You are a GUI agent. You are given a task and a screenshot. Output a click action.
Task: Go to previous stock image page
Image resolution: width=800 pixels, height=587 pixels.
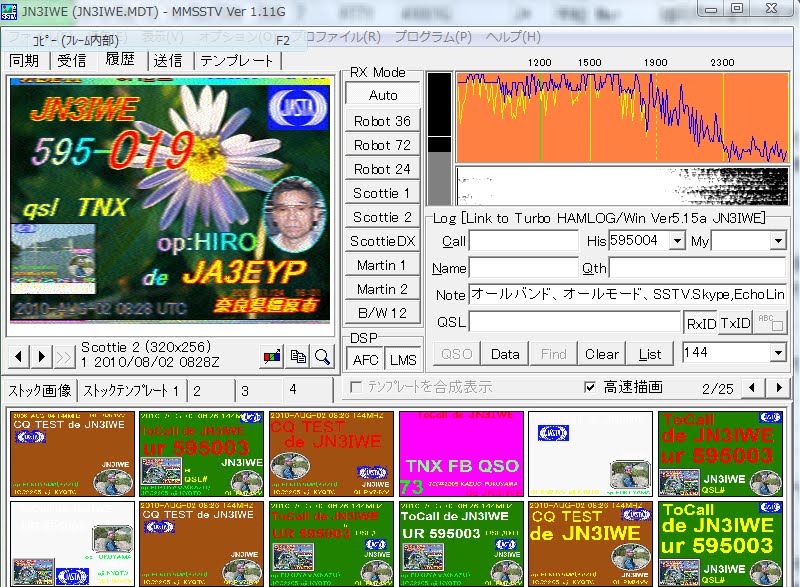752,388
